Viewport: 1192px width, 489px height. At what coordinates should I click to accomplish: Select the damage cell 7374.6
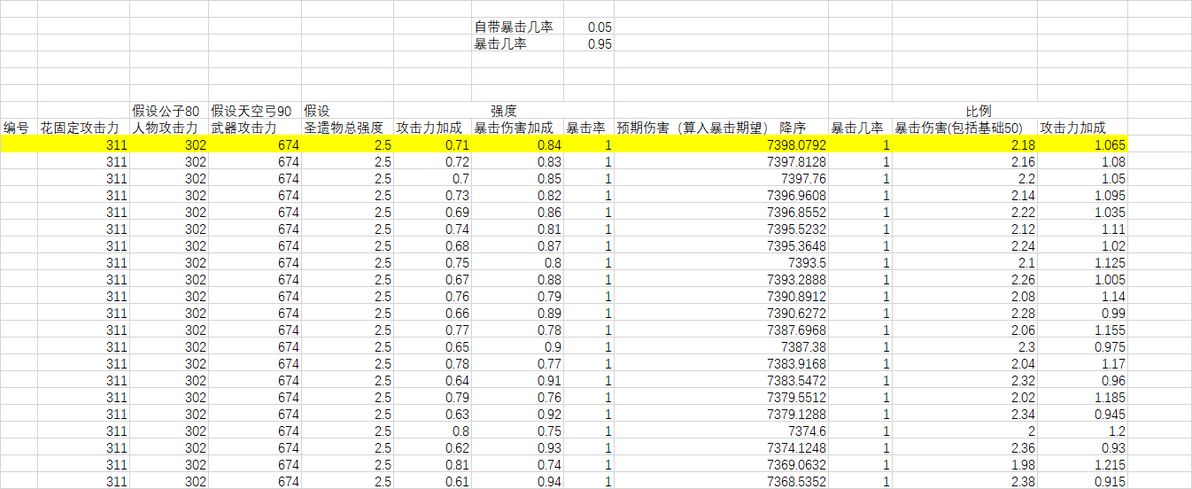pos(721,430)
